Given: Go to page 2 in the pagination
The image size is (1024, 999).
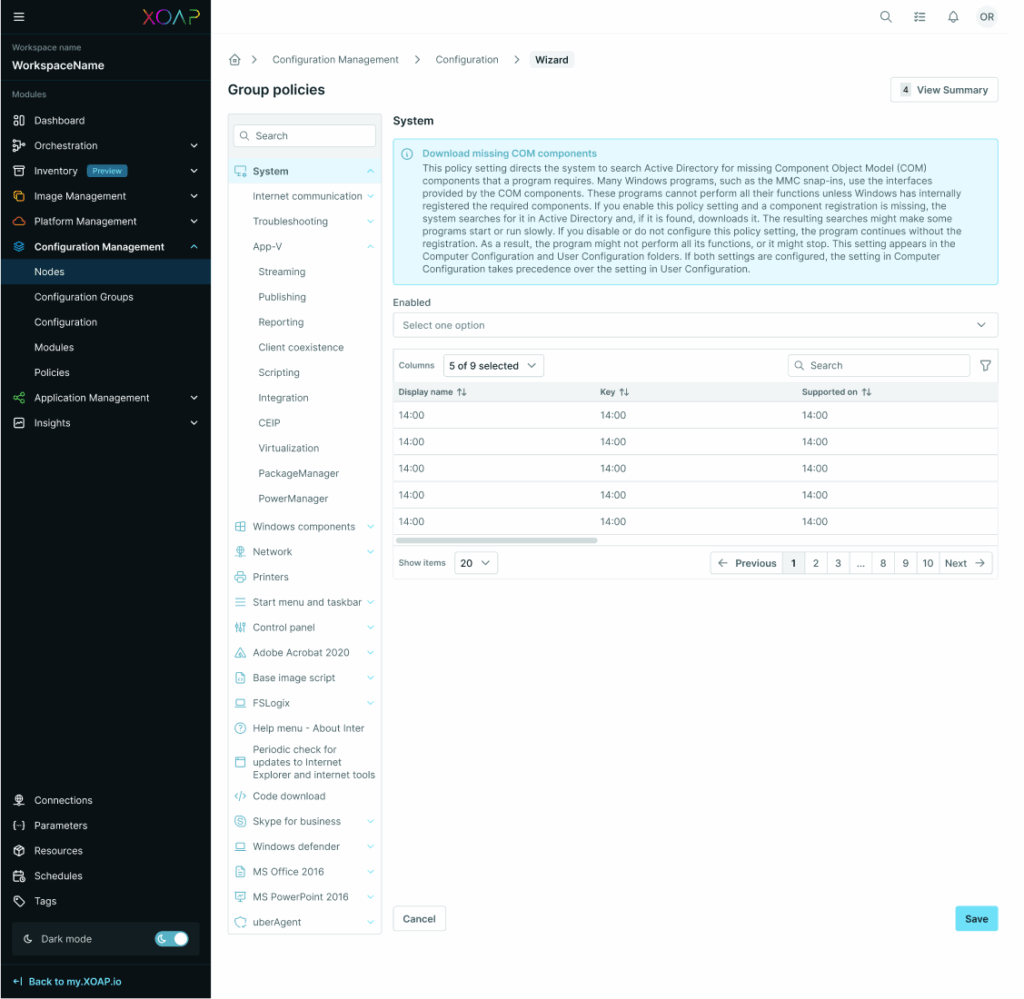Looking at the screenshot, I should pyautogui.click(x=816, y=563).
